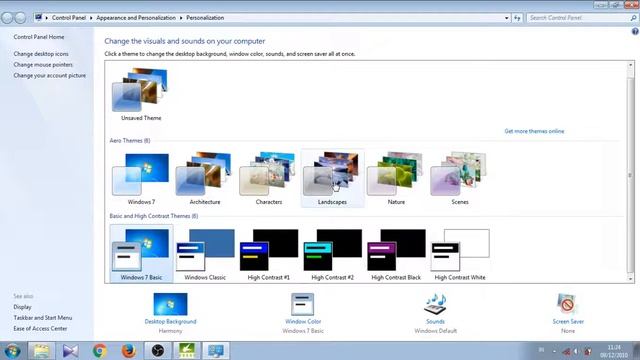Launch Google Chrome from the taskbar

pos(99,351)
